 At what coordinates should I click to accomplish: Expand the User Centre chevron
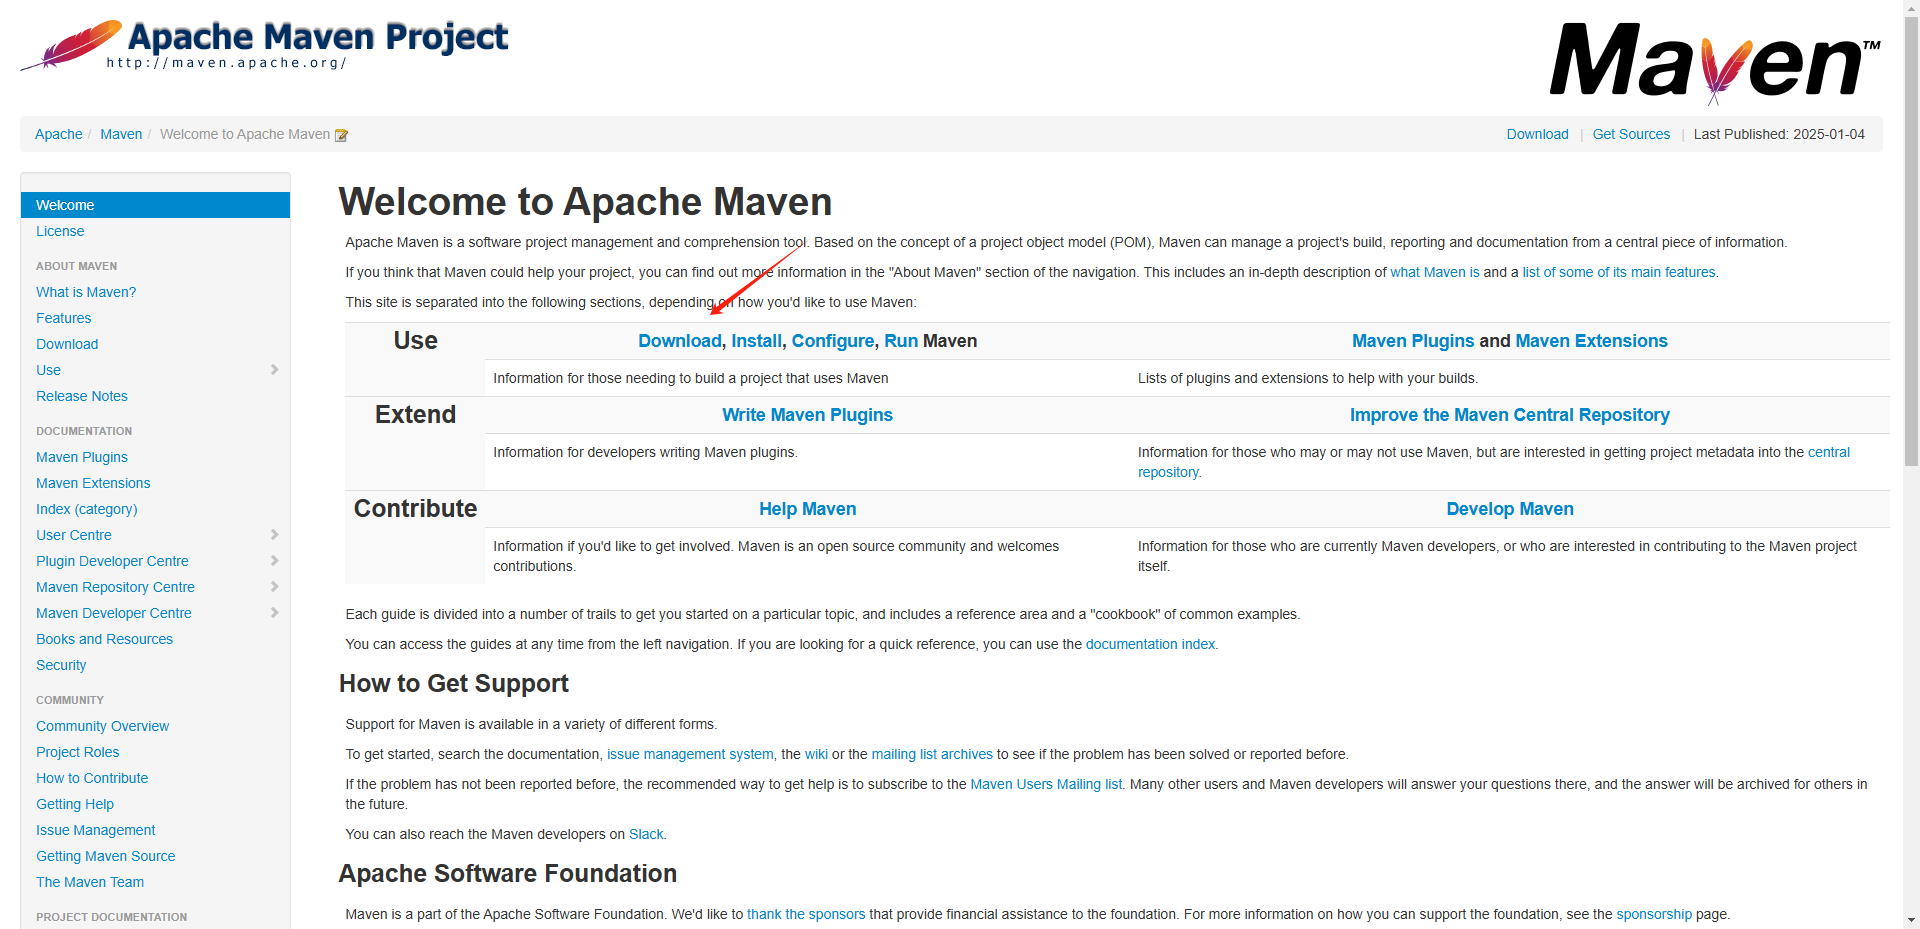pos(274,535)
